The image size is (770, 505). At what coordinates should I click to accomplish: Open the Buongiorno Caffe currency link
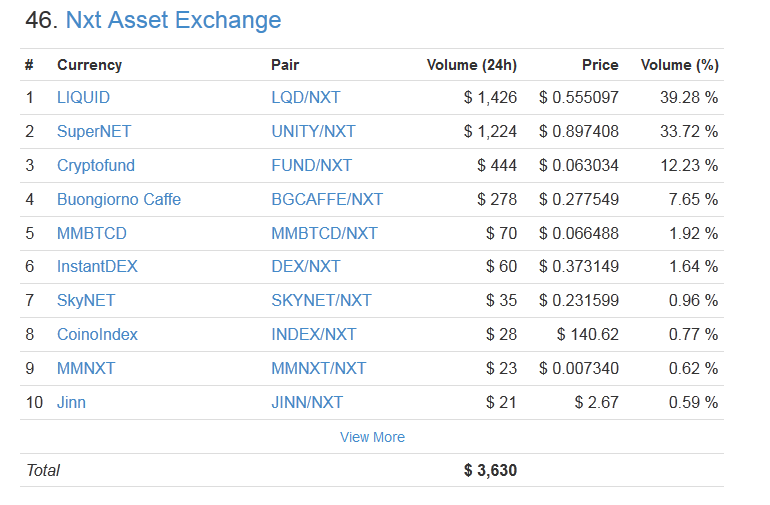119,199
